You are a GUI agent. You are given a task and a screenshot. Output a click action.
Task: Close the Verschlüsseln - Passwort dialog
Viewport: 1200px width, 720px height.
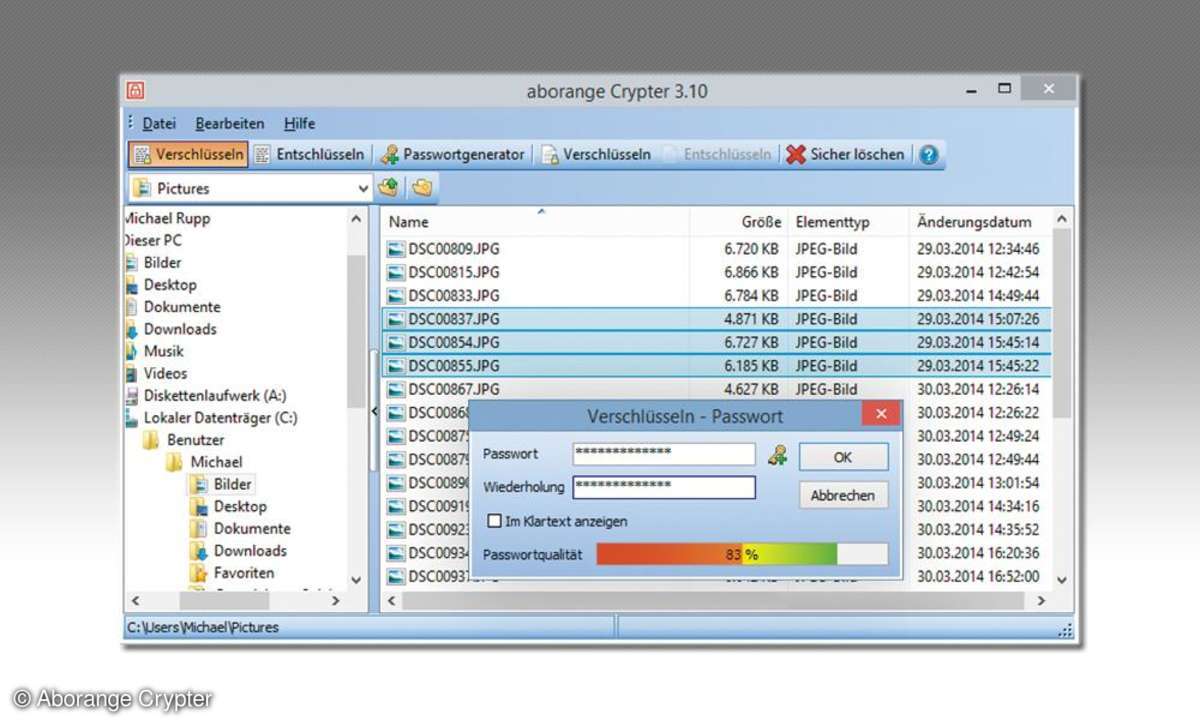[x=880, y=414]
